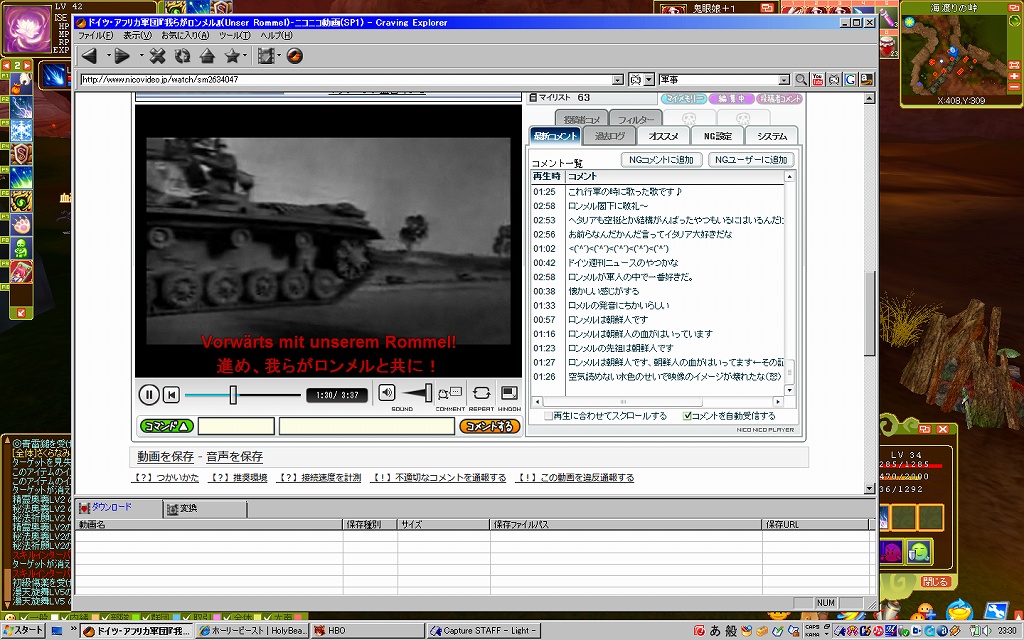This screenshot has height=640, width=1024.
Task: Click NGユーザーに追加 button
Action: [750, 159]
